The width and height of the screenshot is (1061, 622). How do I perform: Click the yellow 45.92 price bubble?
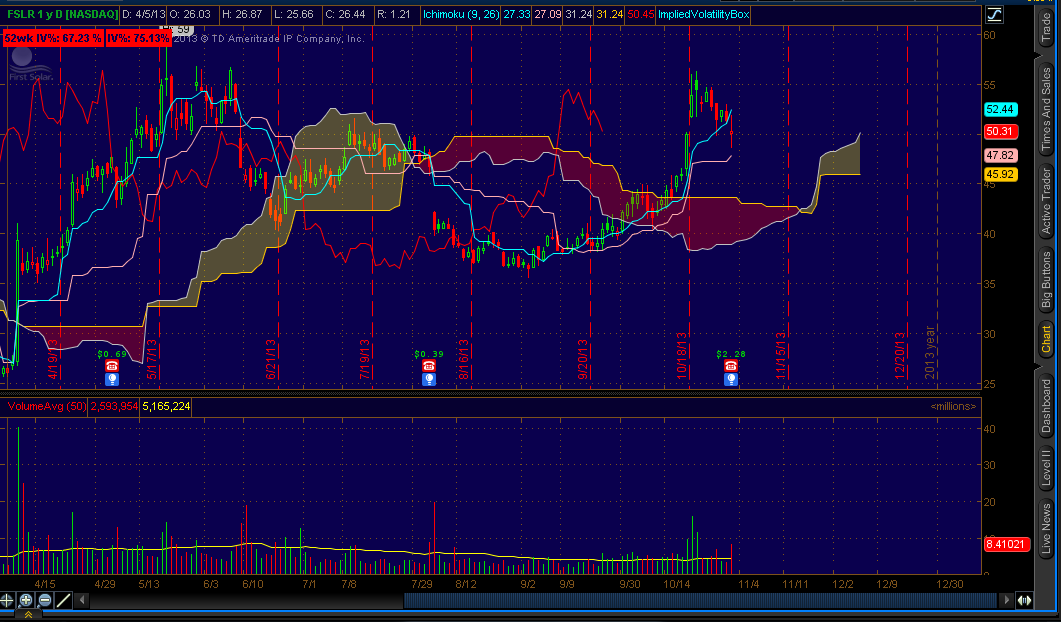1000,175
